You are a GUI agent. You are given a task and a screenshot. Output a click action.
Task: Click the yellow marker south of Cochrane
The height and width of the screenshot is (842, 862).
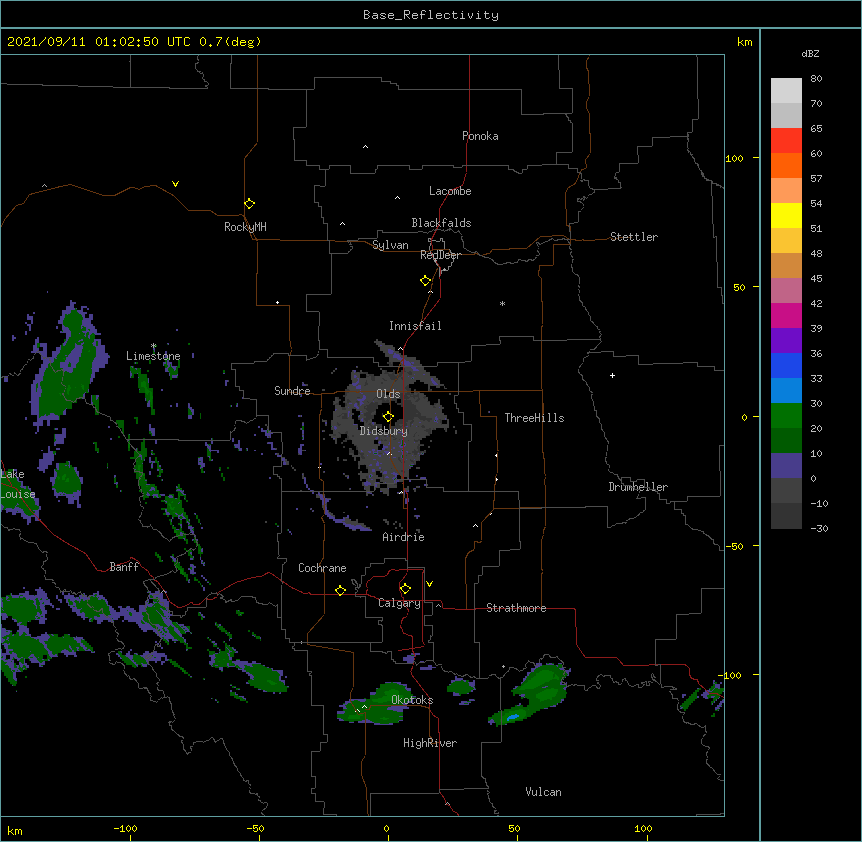click(x=340, y=590)
